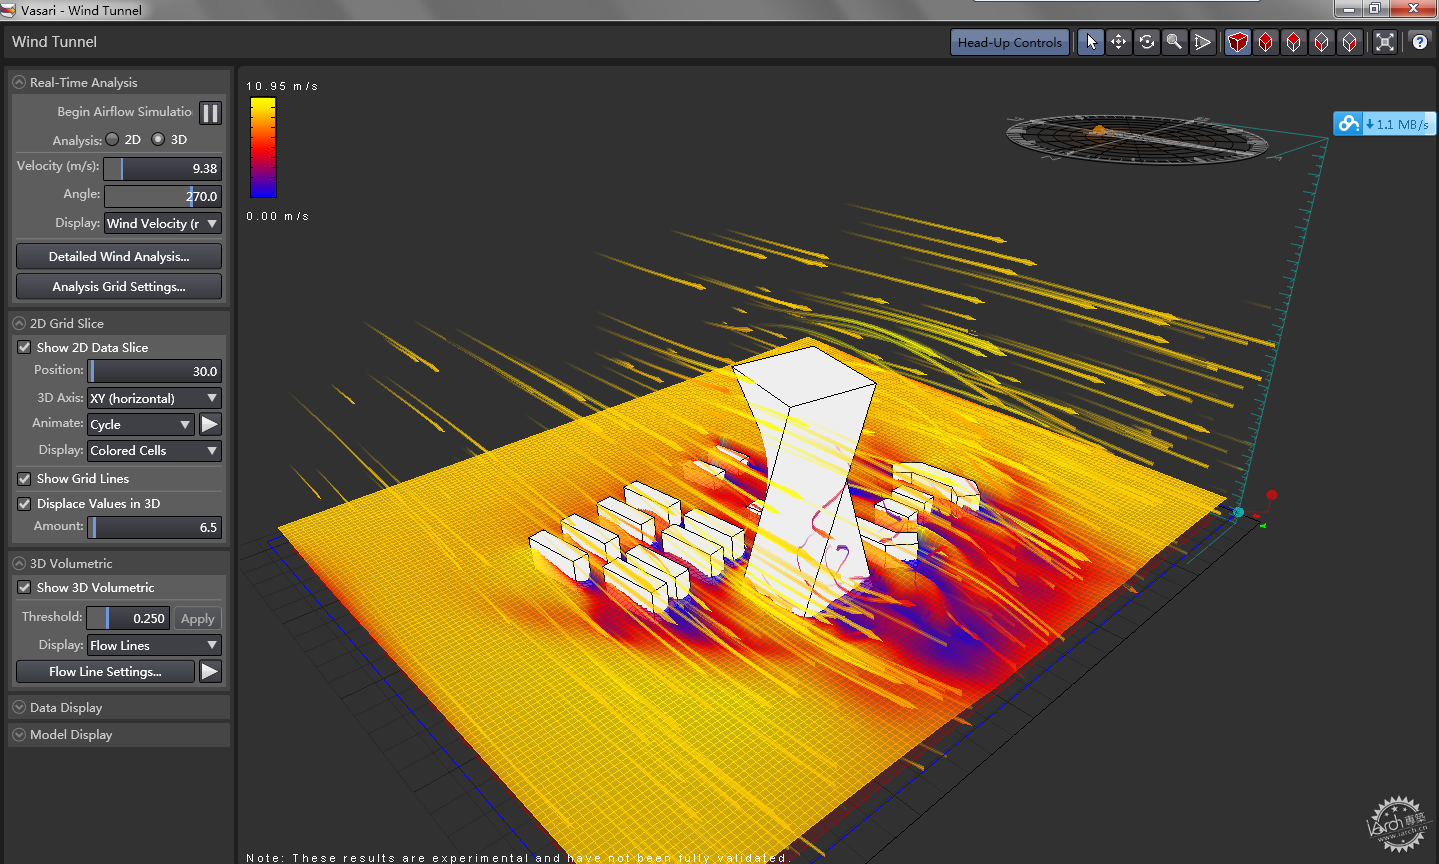Click the Vasari app icon in the title bar
Screen dimensions: 1439x864
(9, 10)
